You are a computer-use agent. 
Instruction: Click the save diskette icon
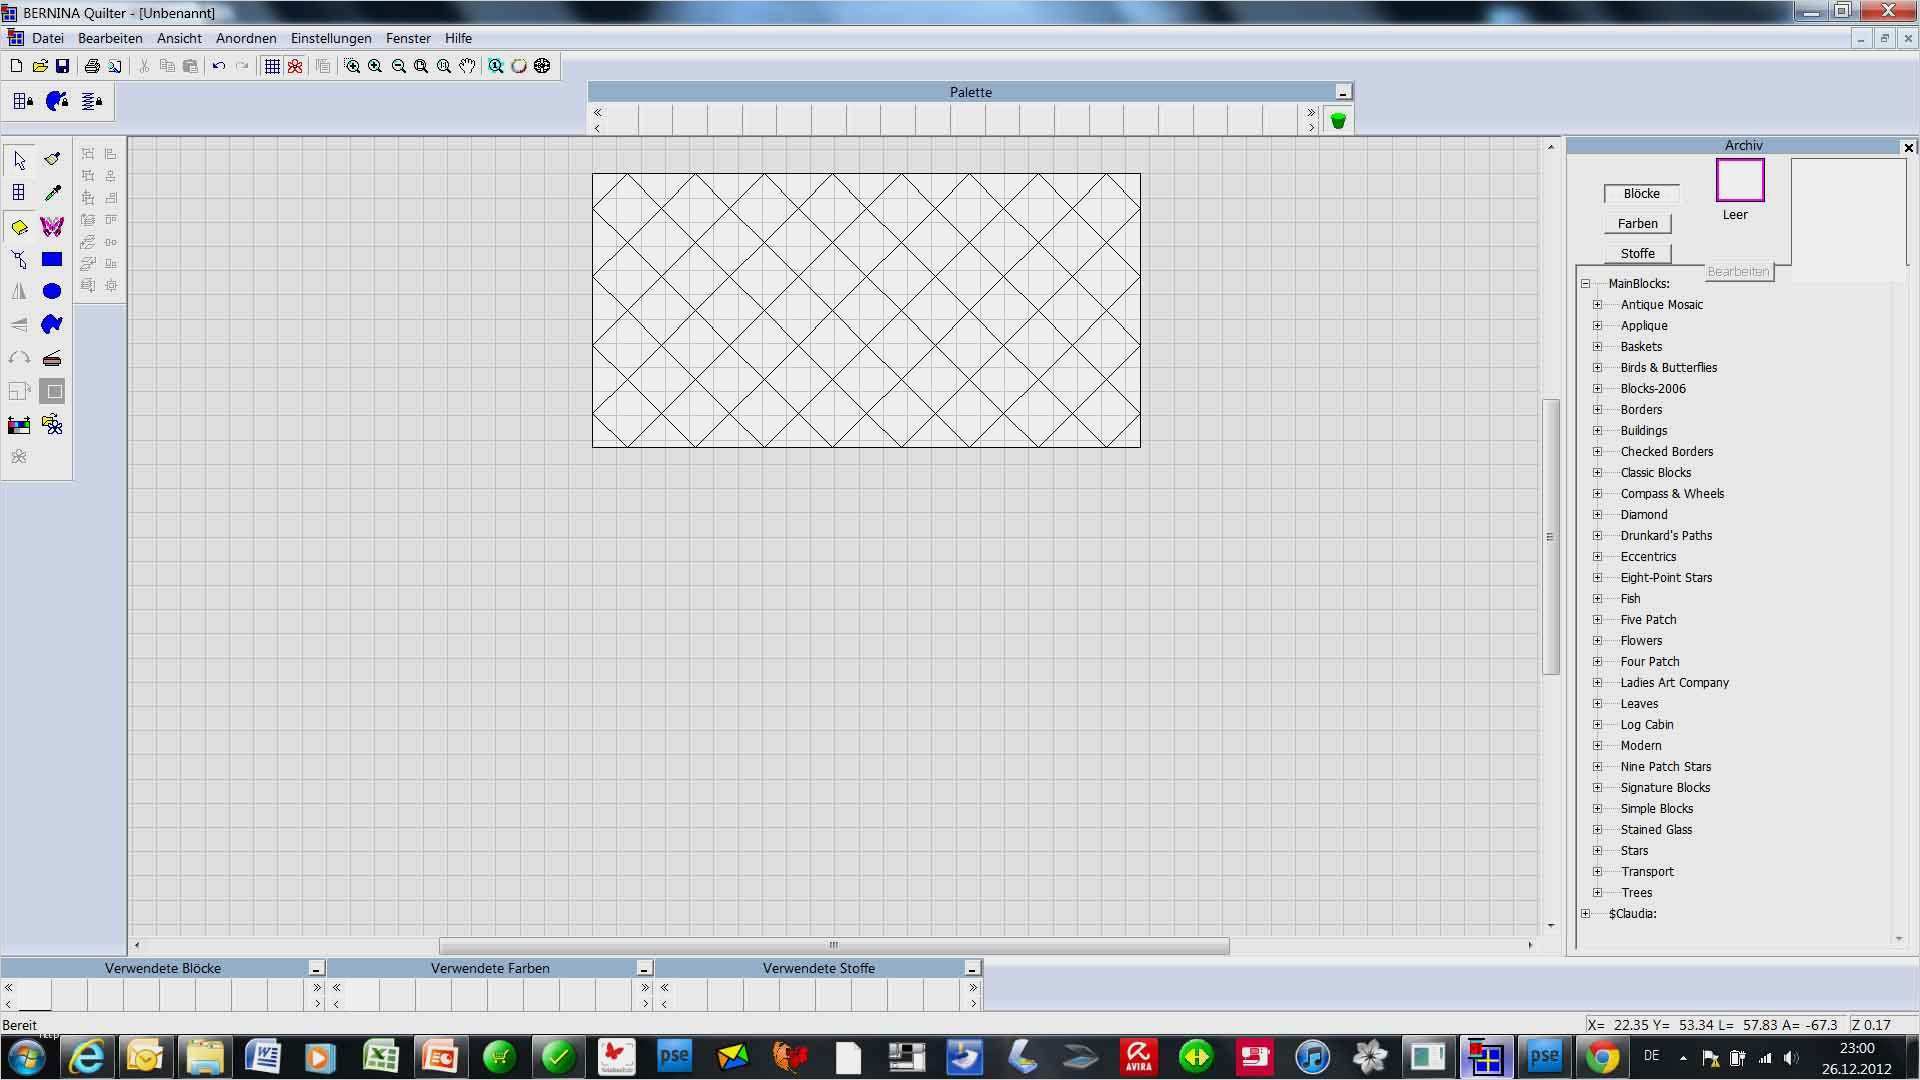[62, 66]
